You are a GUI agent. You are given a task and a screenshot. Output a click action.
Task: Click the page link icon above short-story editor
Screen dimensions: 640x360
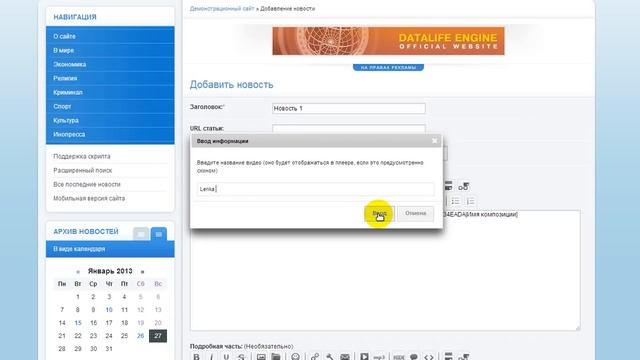[463, 187]
